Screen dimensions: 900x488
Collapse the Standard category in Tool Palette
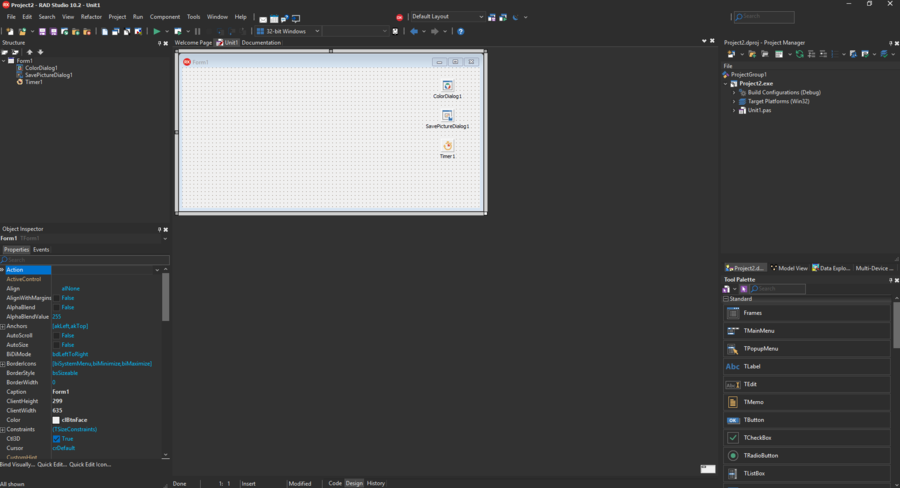(726, 299)
